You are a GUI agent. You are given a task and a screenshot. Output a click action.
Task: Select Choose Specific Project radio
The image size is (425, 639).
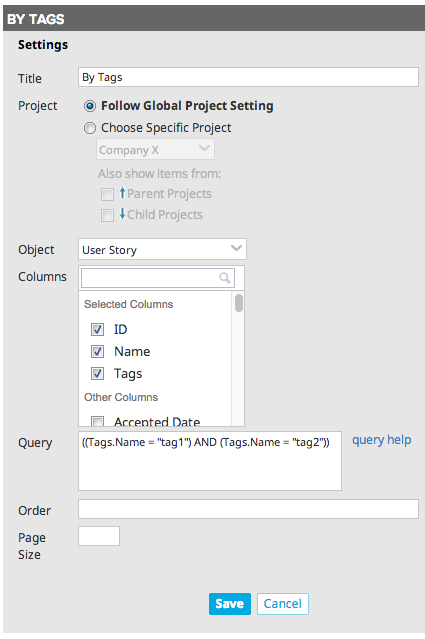pos(90,128)
